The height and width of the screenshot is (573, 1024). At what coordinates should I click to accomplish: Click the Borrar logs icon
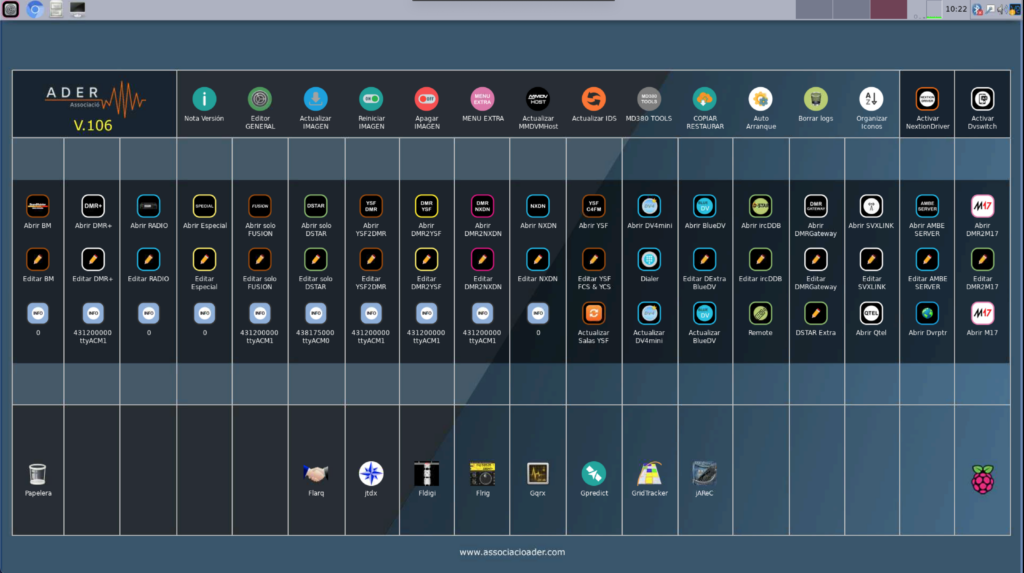tap(816, 99)
